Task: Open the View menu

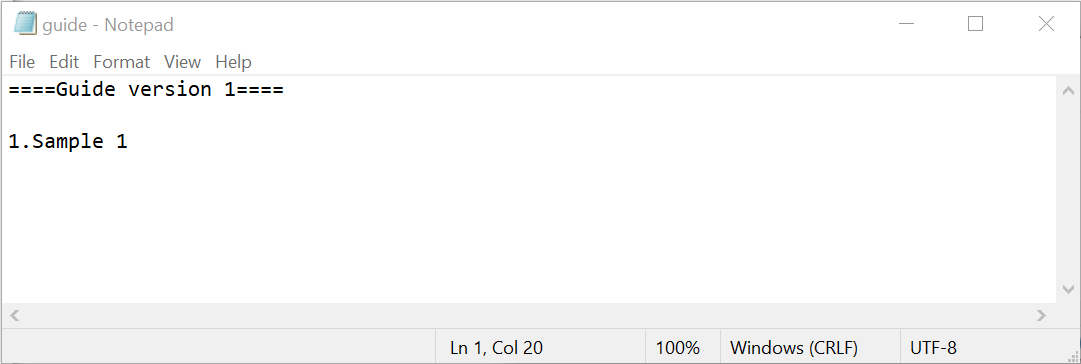Action: [182, 62]
